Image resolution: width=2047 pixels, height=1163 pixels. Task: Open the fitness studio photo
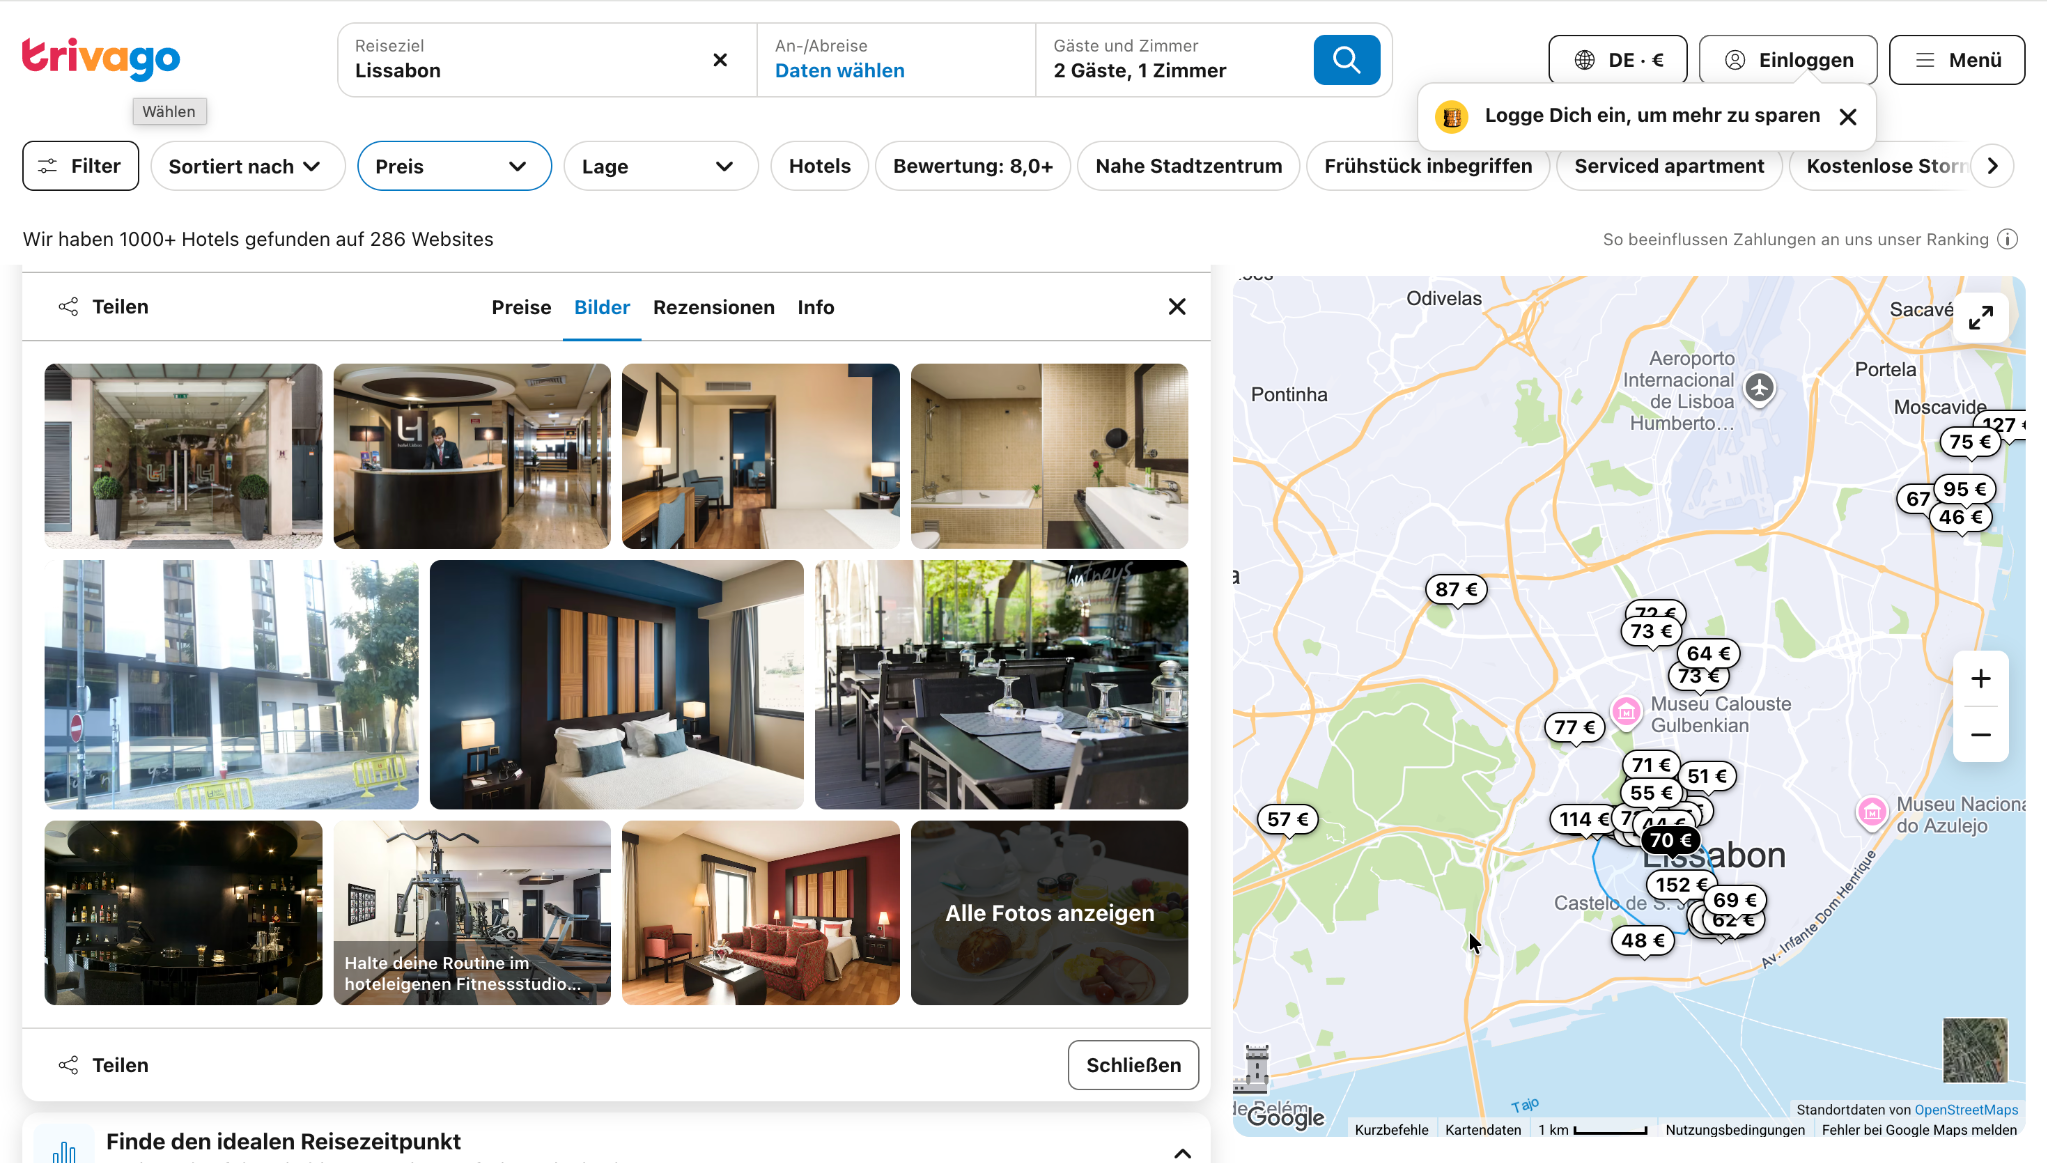click(472, 913)
